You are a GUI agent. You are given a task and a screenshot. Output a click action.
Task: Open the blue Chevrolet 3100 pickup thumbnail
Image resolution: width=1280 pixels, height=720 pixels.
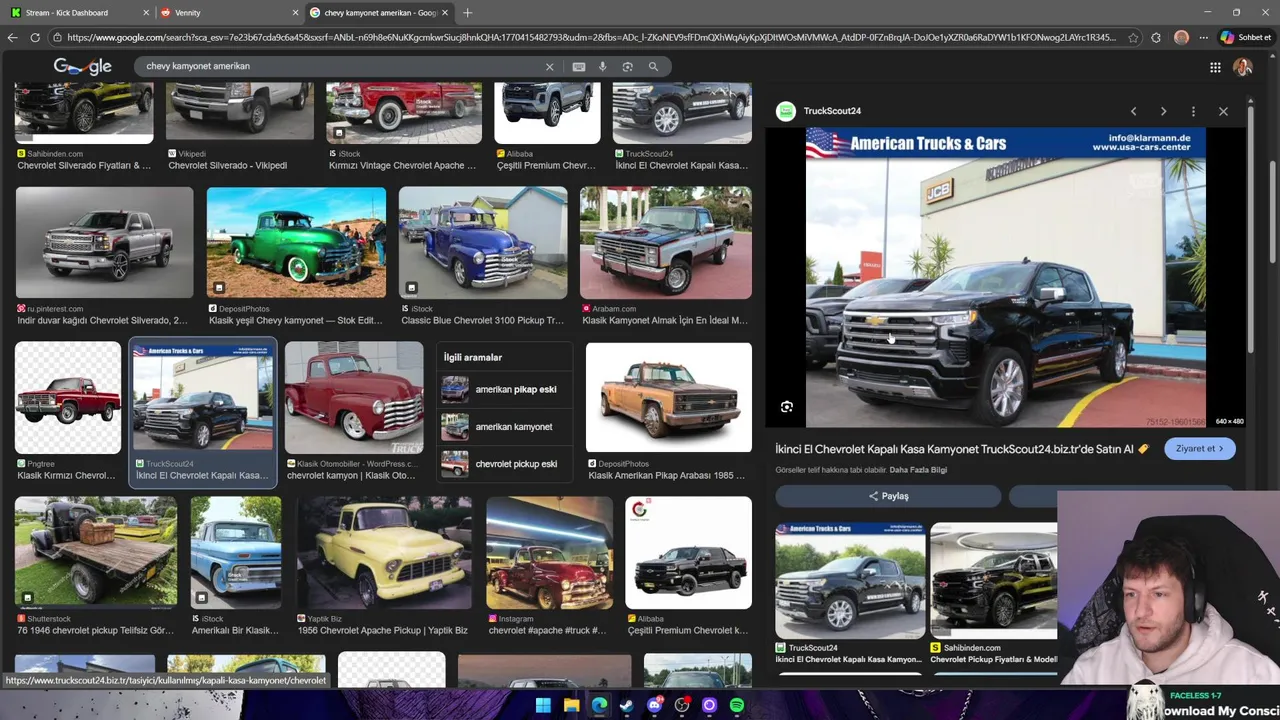click(483, 243)
